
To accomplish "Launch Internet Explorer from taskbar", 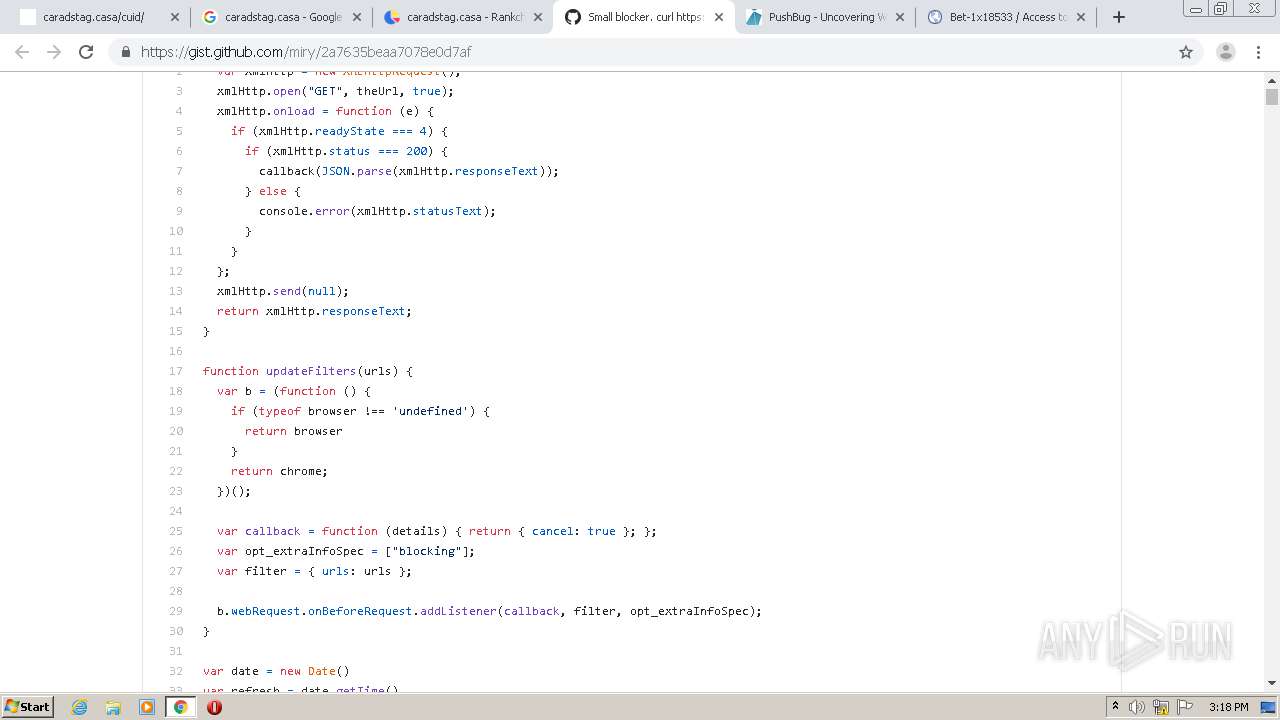I will 79,707.
